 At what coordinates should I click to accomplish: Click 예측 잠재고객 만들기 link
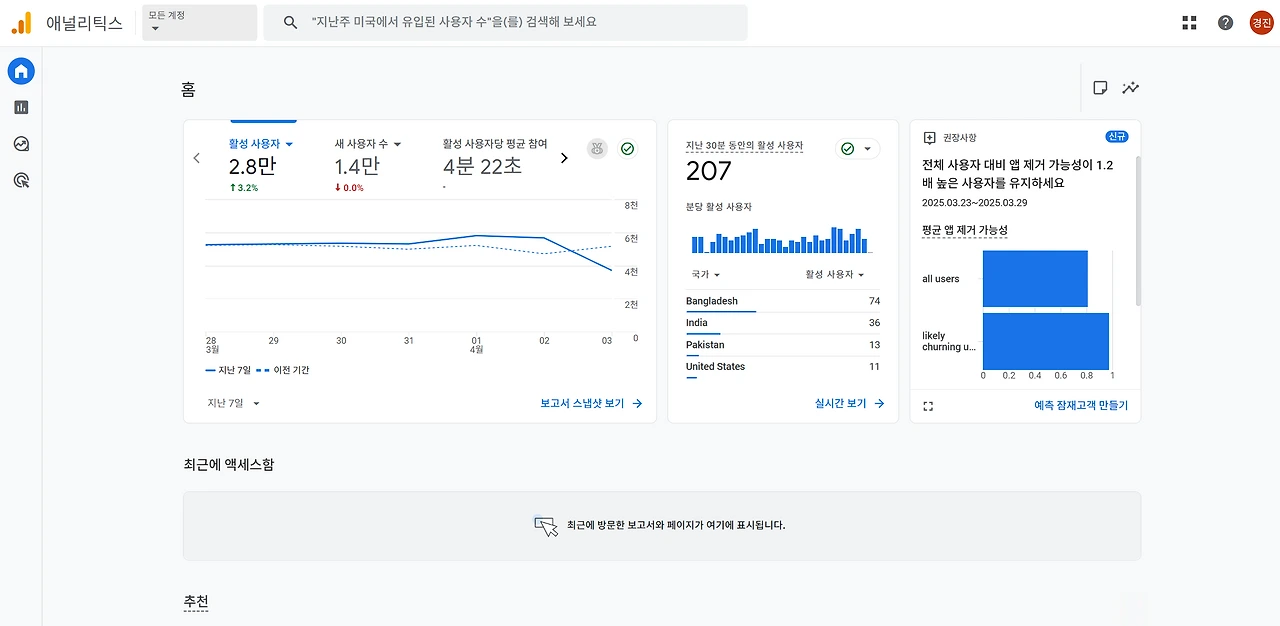[1081, 406]
